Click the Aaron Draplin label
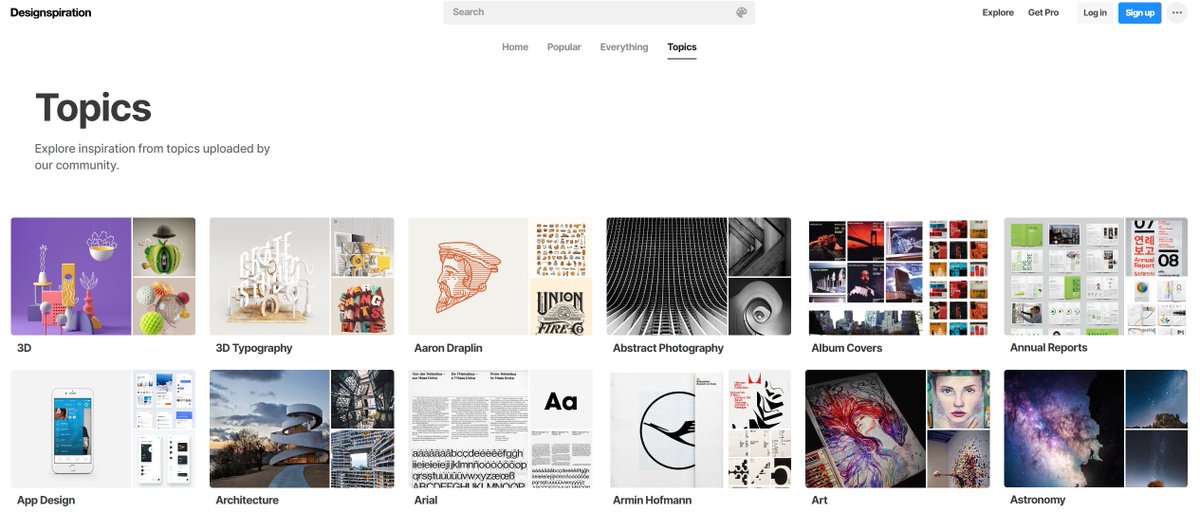This screenshot has height=512, width=1200. coord(450,348)
